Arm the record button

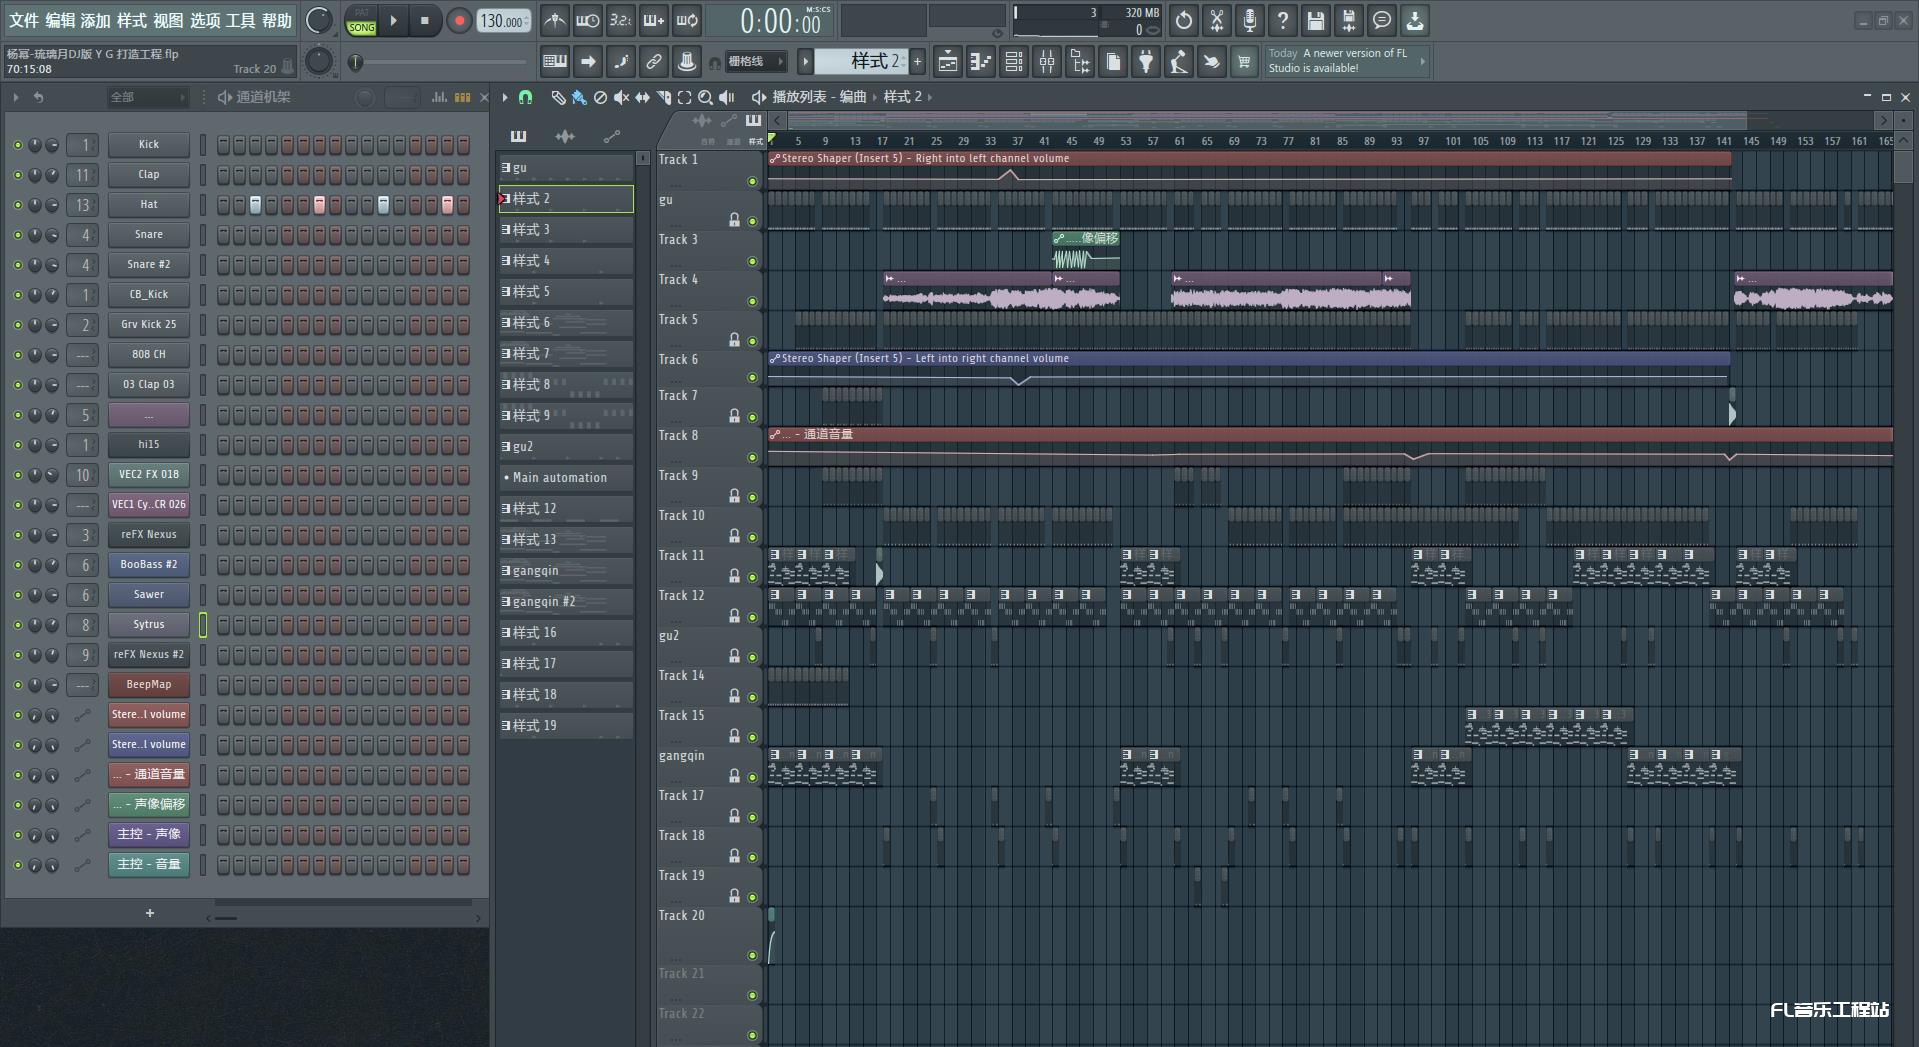coord(459,20)
